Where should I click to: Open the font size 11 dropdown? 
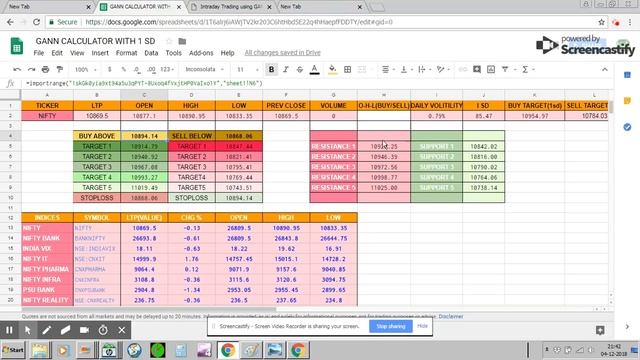(247, 70)
